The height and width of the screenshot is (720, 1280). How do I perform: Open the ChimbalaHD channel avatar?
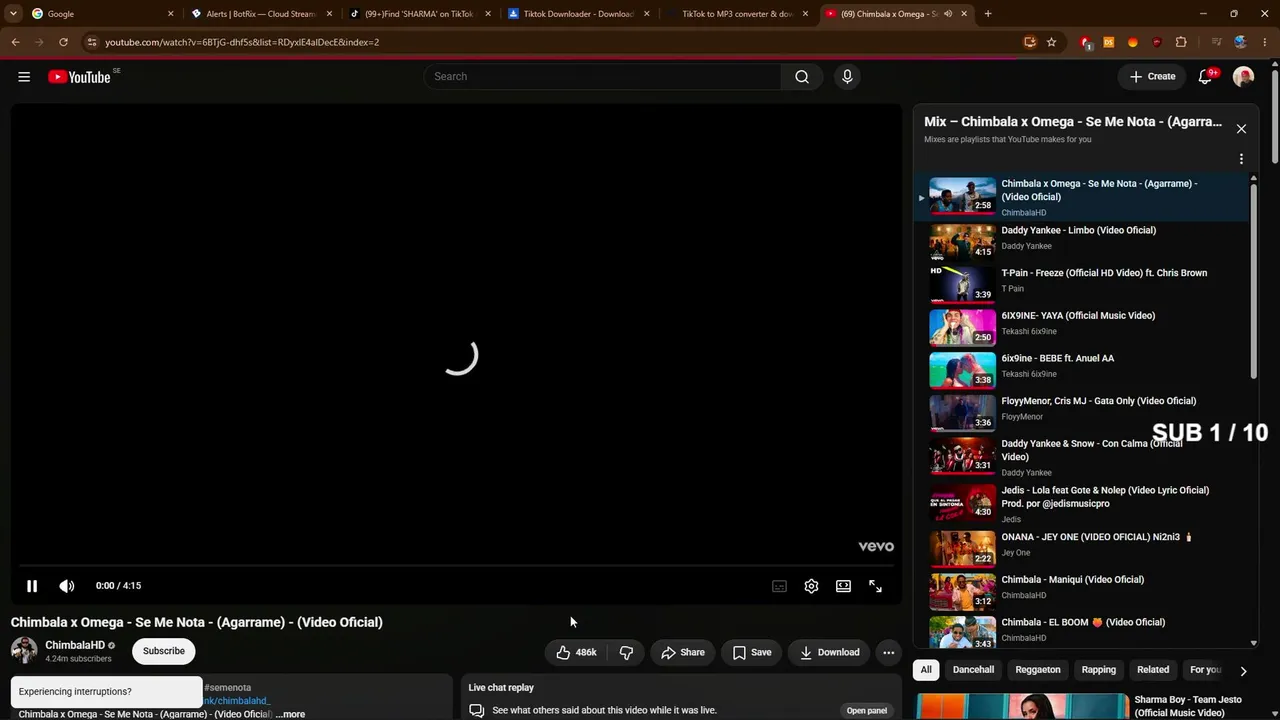(x=24, y=650)
